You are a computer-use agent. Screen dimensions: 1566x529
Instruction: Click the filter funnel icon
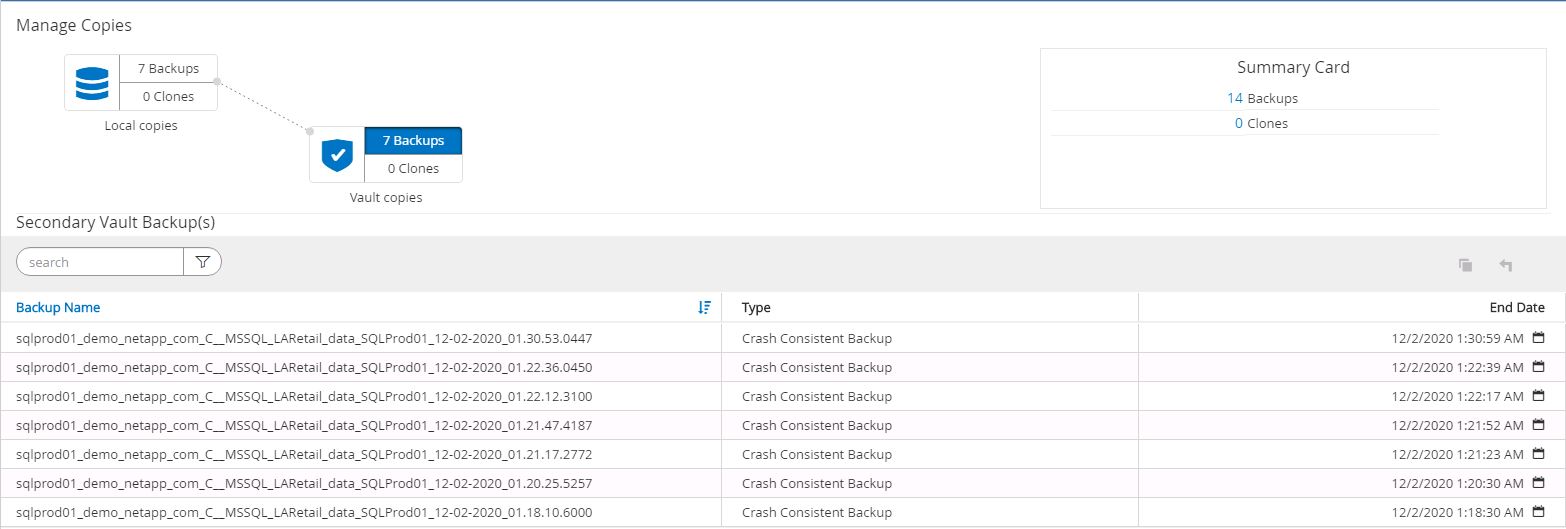point(203,262)
